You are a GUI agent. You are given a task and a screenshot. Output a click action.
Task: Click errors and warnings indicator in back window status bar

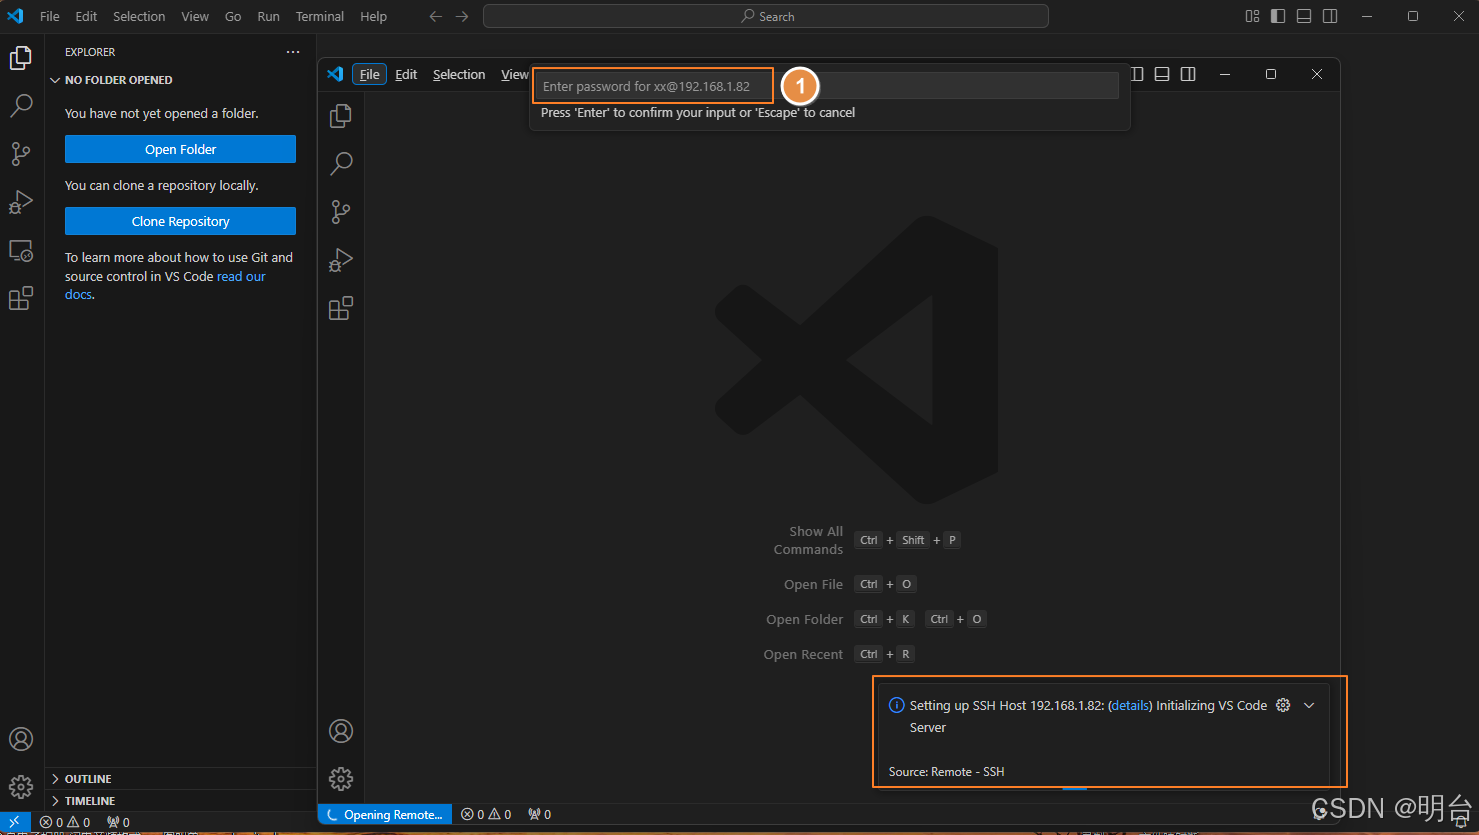click(65, 822)
